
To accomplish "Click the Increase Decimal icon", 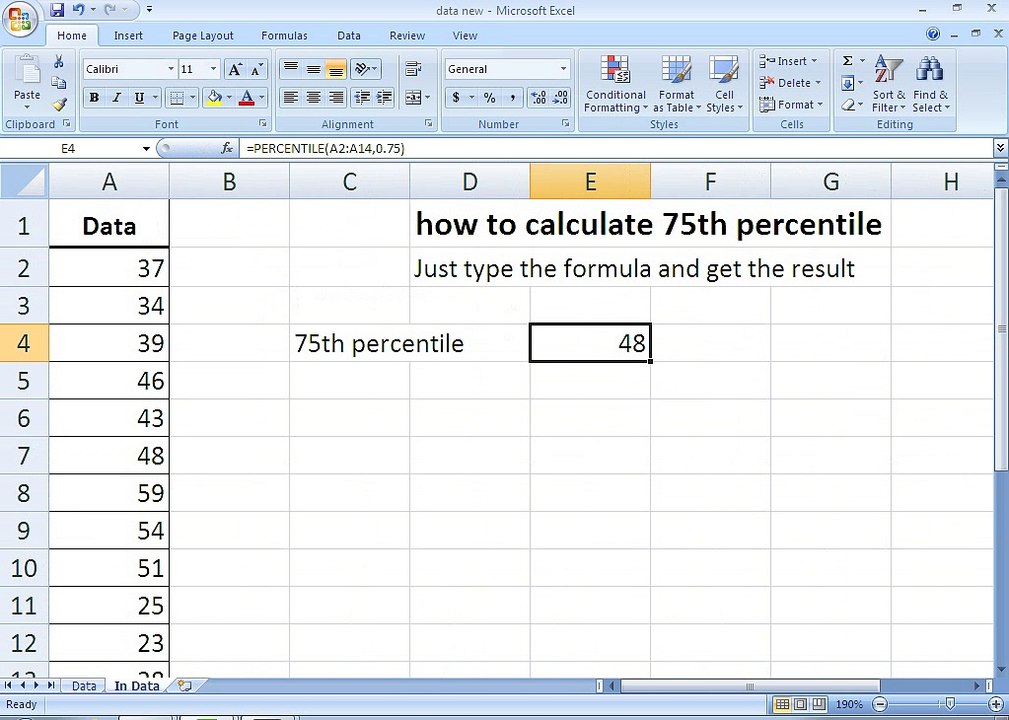I will [x=539, y=98].
